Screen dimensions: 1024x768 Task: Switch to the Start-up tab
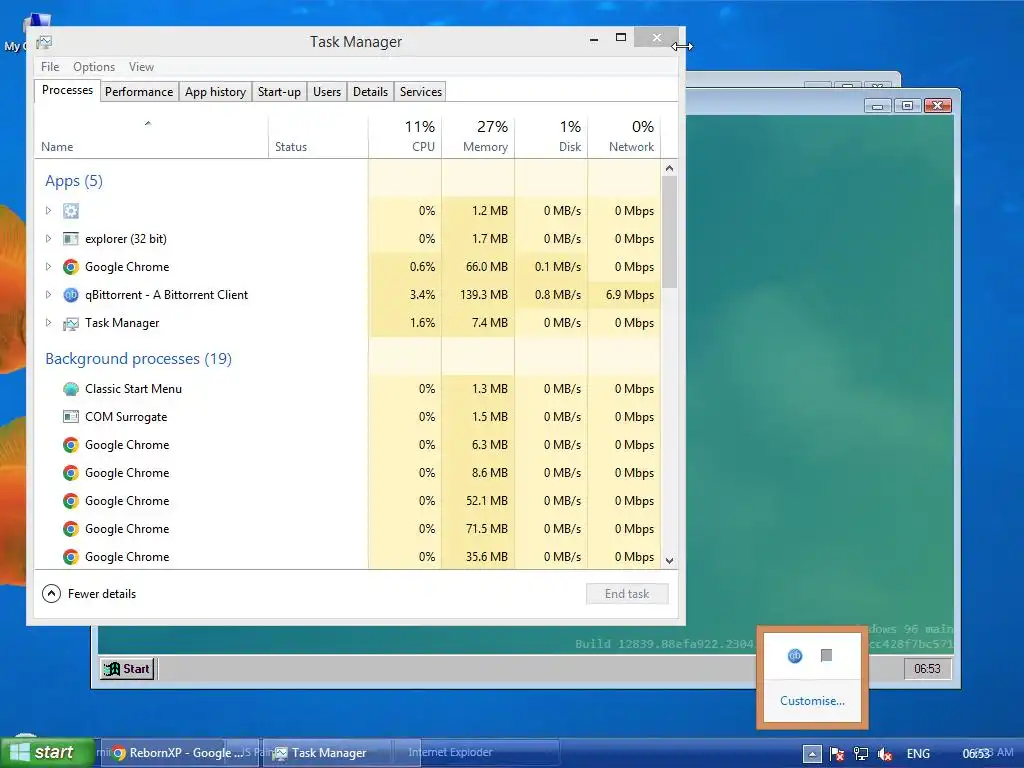(x=280, y=92)
